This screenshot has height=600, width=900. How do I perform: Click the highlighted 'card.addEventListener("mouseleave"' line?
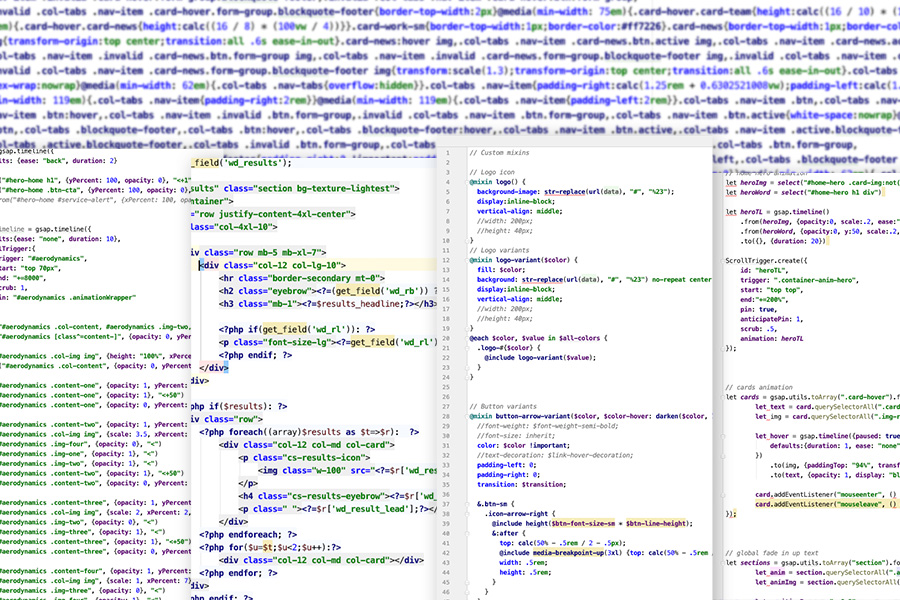coord(827,504)
